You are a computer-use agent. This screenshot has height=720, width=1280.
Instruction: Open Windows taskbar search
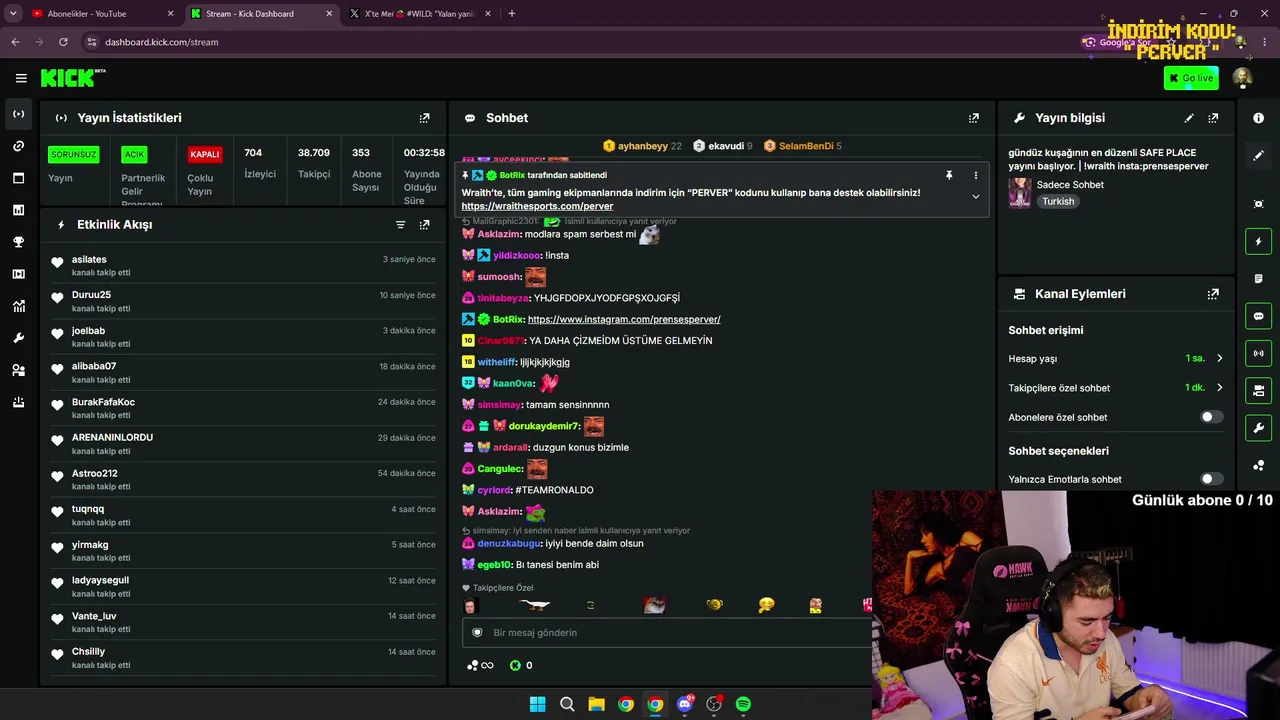567,704
